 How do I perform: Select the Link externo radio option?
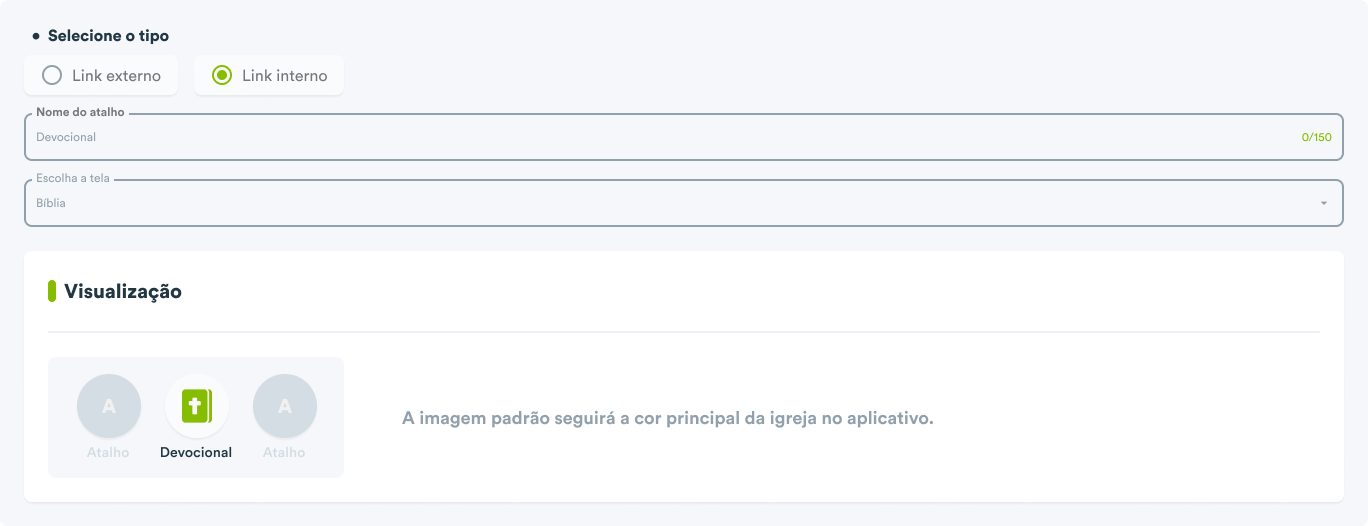pyautogui.click(x=101, y=75)
